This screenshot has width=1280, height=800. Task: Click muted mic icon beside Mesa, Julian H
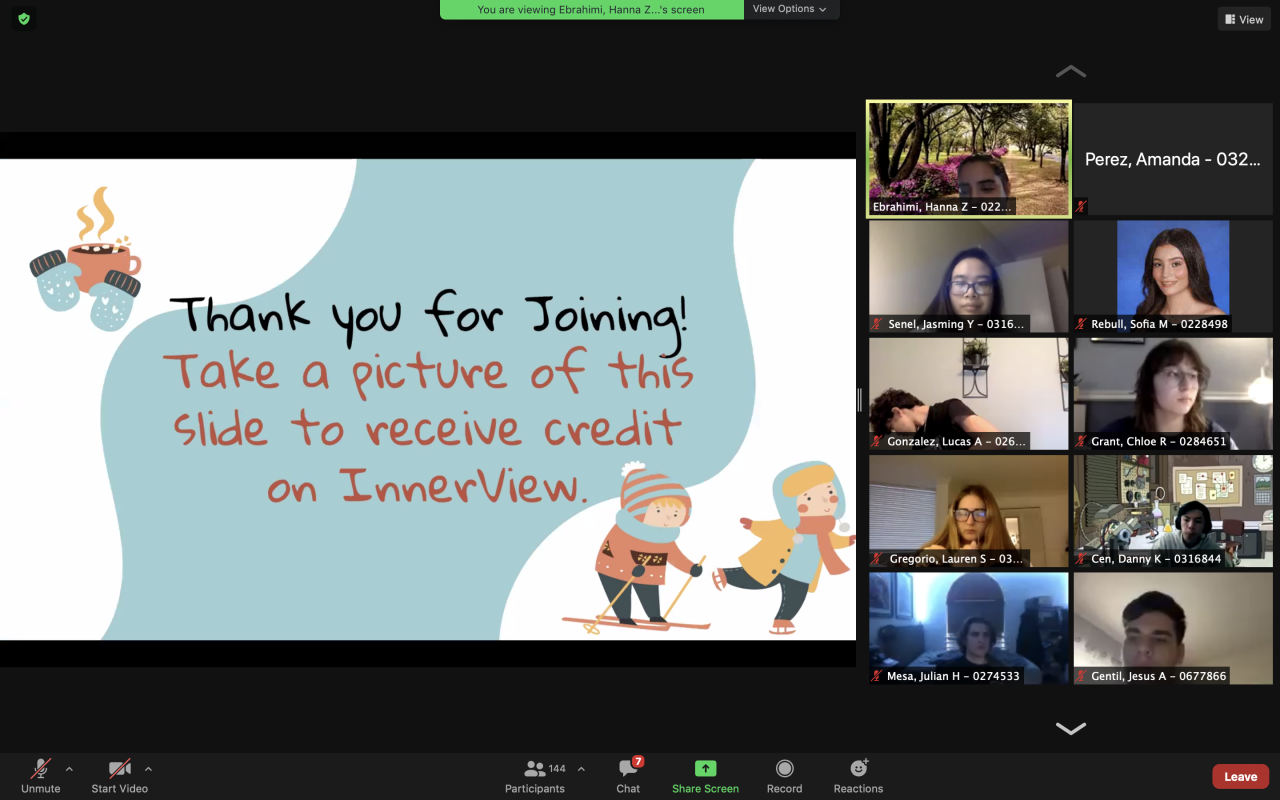pos(877,676)
